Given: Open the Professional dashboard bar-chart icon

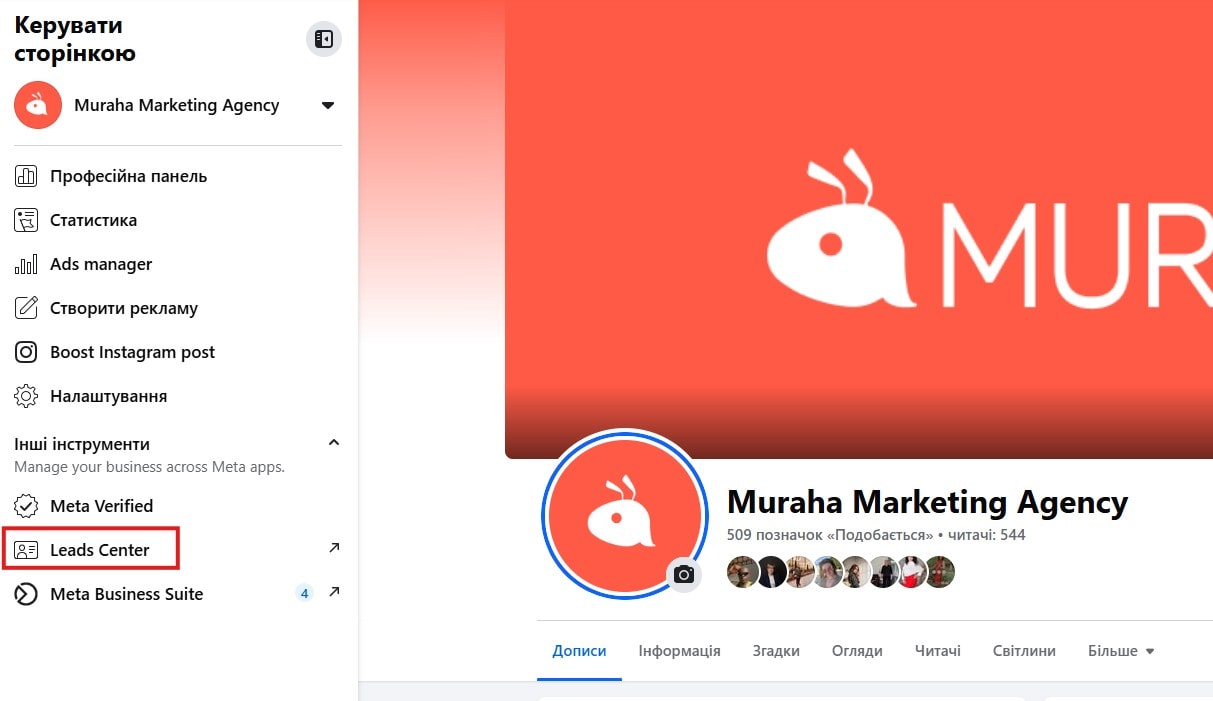Looking at the screenshot, I should [26, 176].
